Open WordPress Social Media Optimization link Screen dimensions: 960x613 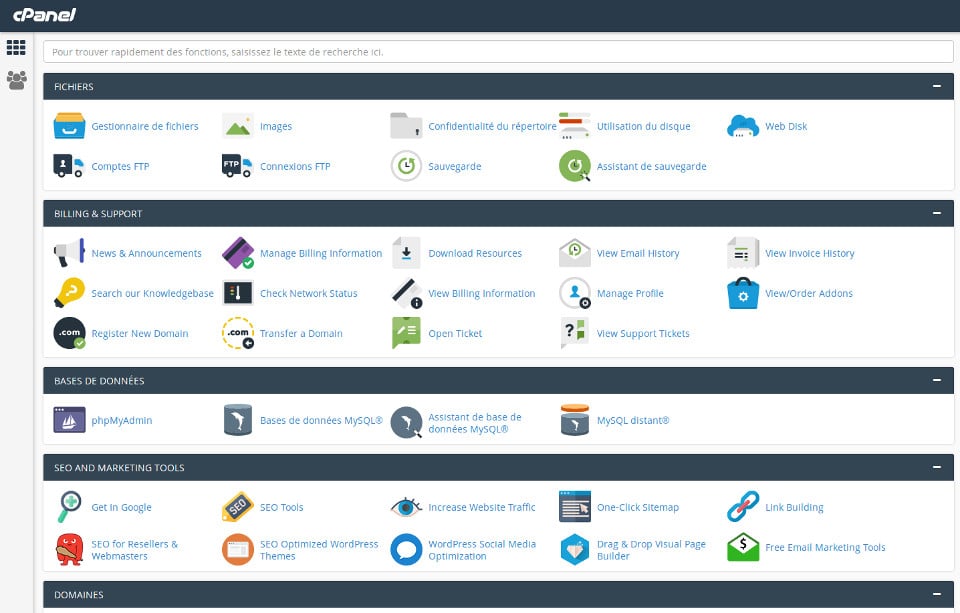(x=482, y=550)
